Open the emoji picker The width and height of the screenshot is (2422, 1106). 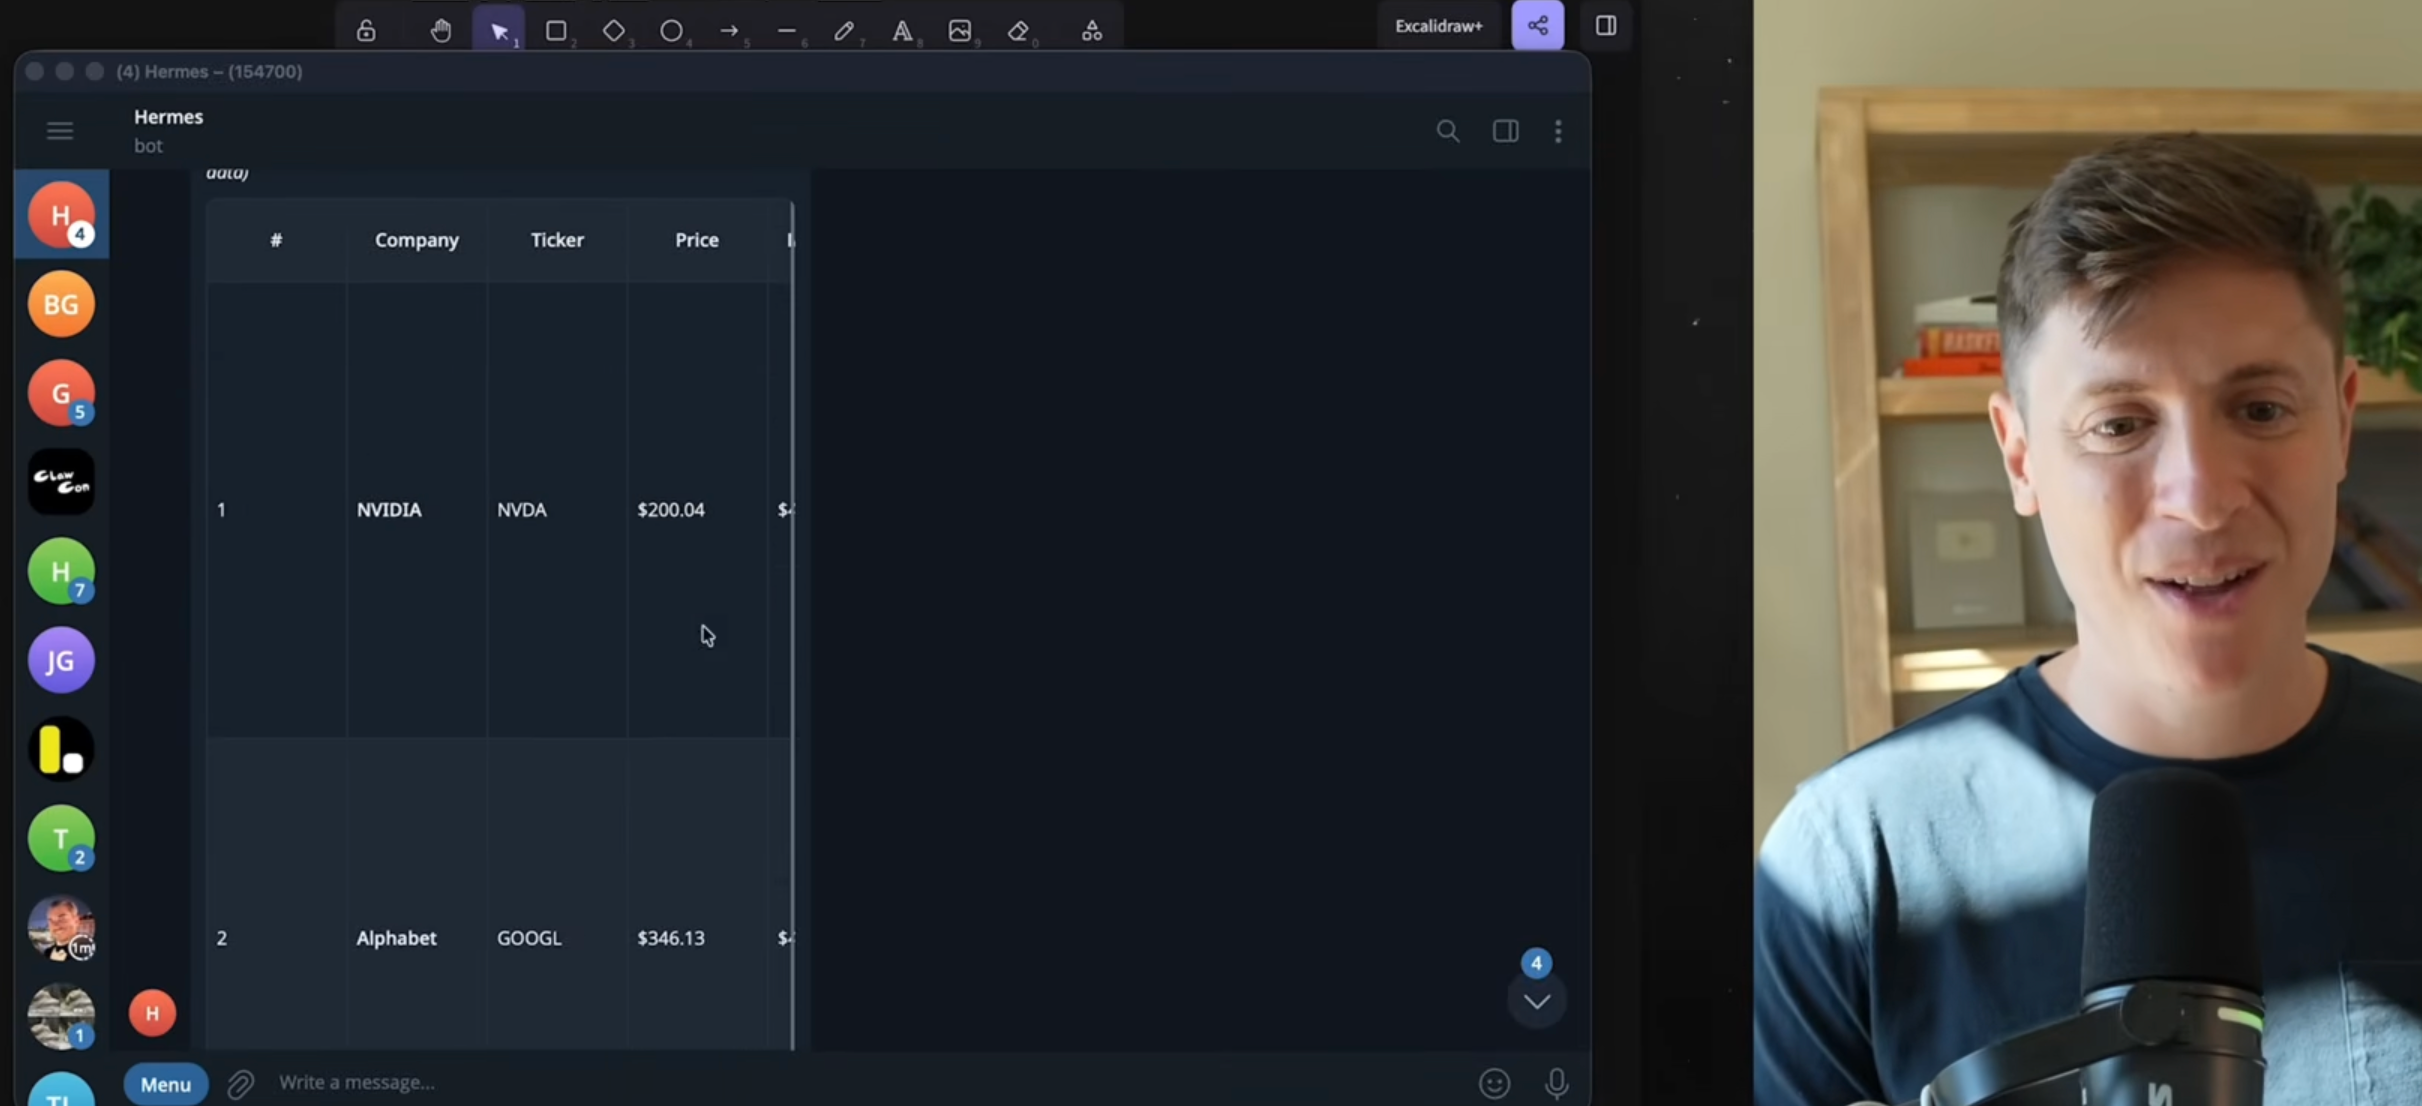coord(1494,1083)
